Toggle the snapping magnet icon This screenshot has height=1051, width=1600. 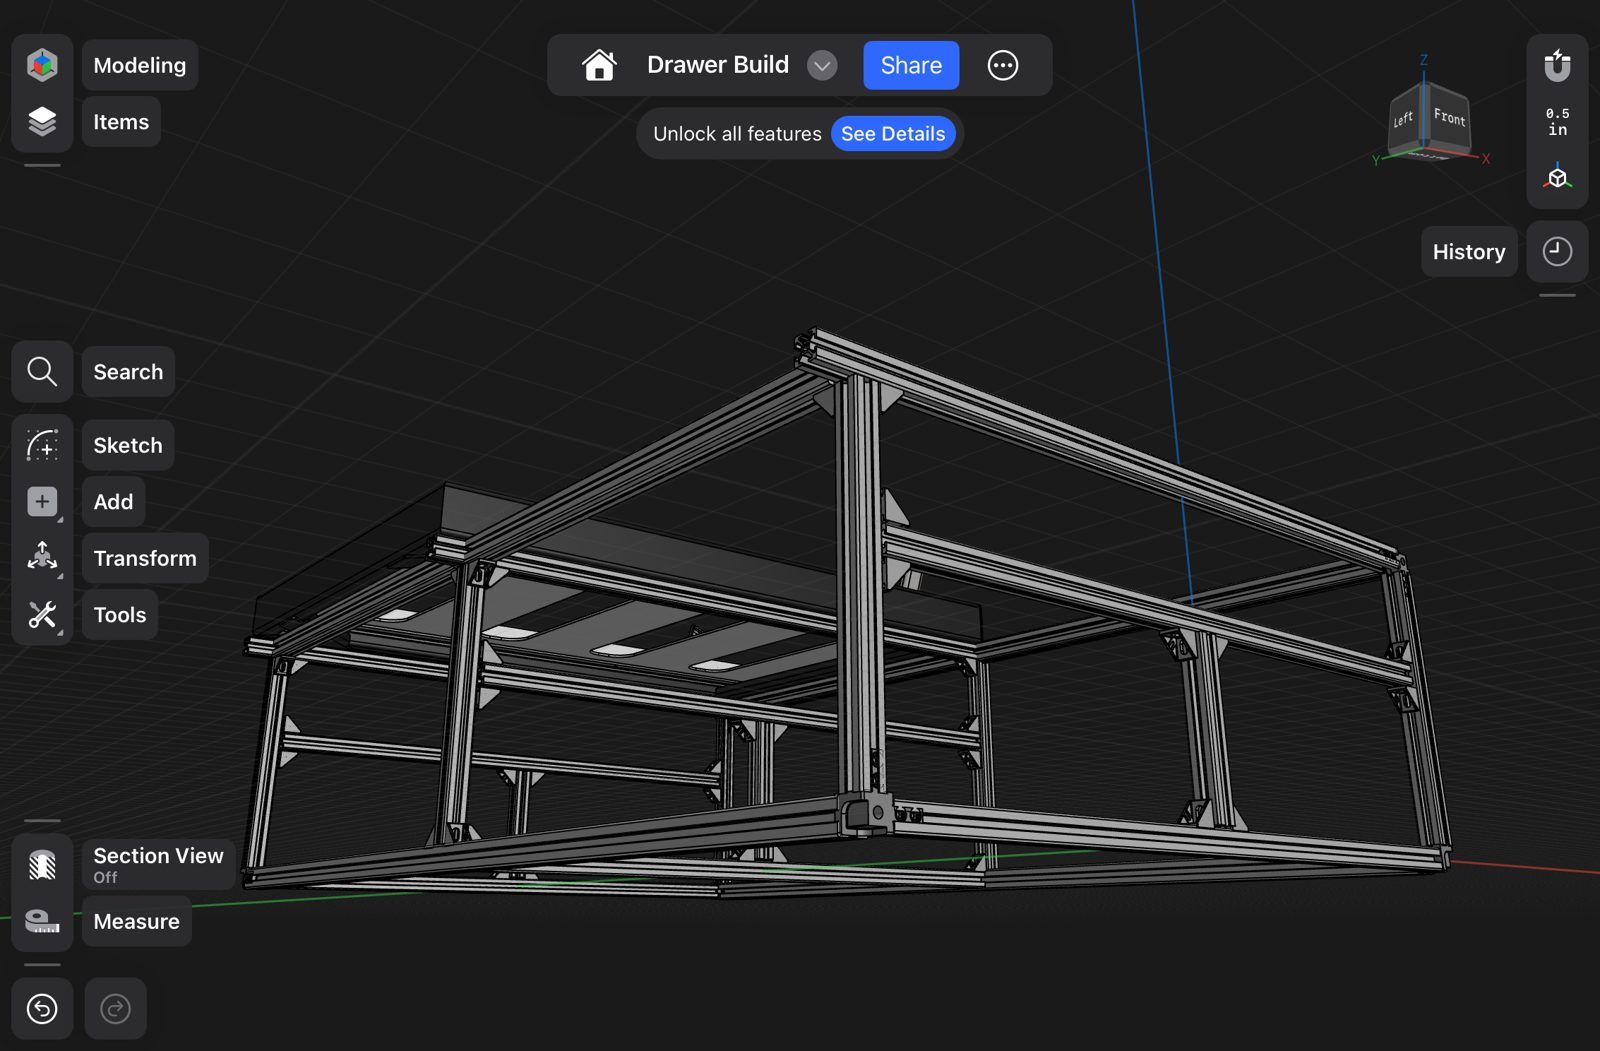(x=1557, y=65)
